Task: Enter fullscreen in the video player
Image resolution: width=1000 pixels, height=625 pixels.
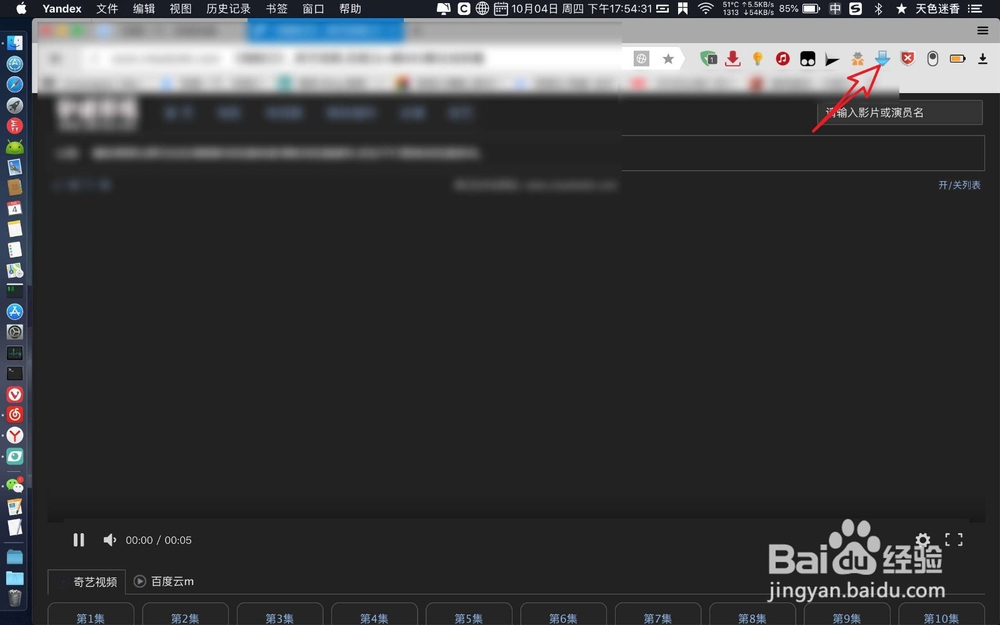Action: click(953, 540)
